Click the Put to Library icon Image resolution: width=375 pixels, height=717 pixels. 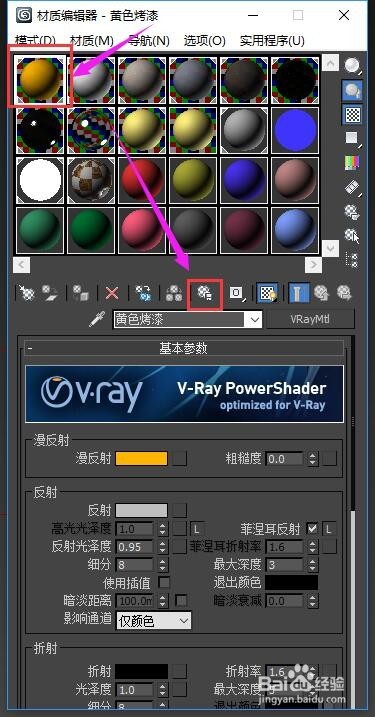tap(204, 293)
